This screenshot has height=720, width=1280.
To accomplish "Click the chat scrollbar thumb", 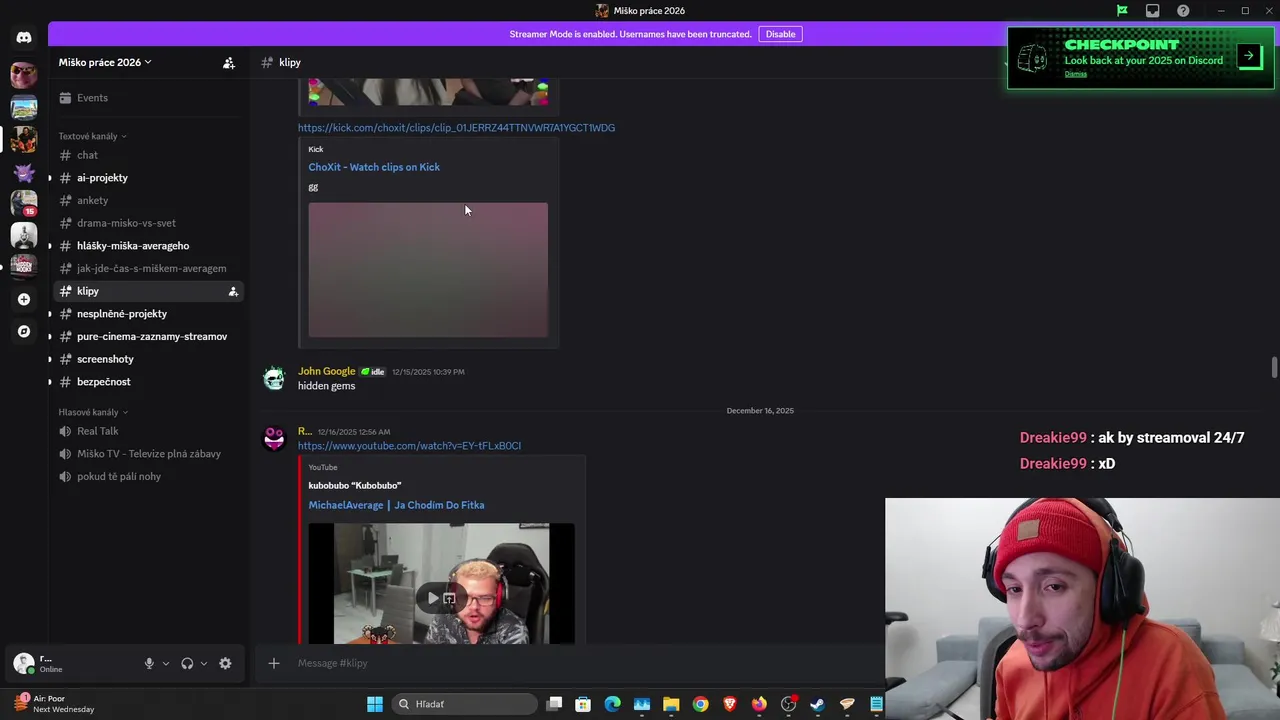I will [x=1274, y=367].
